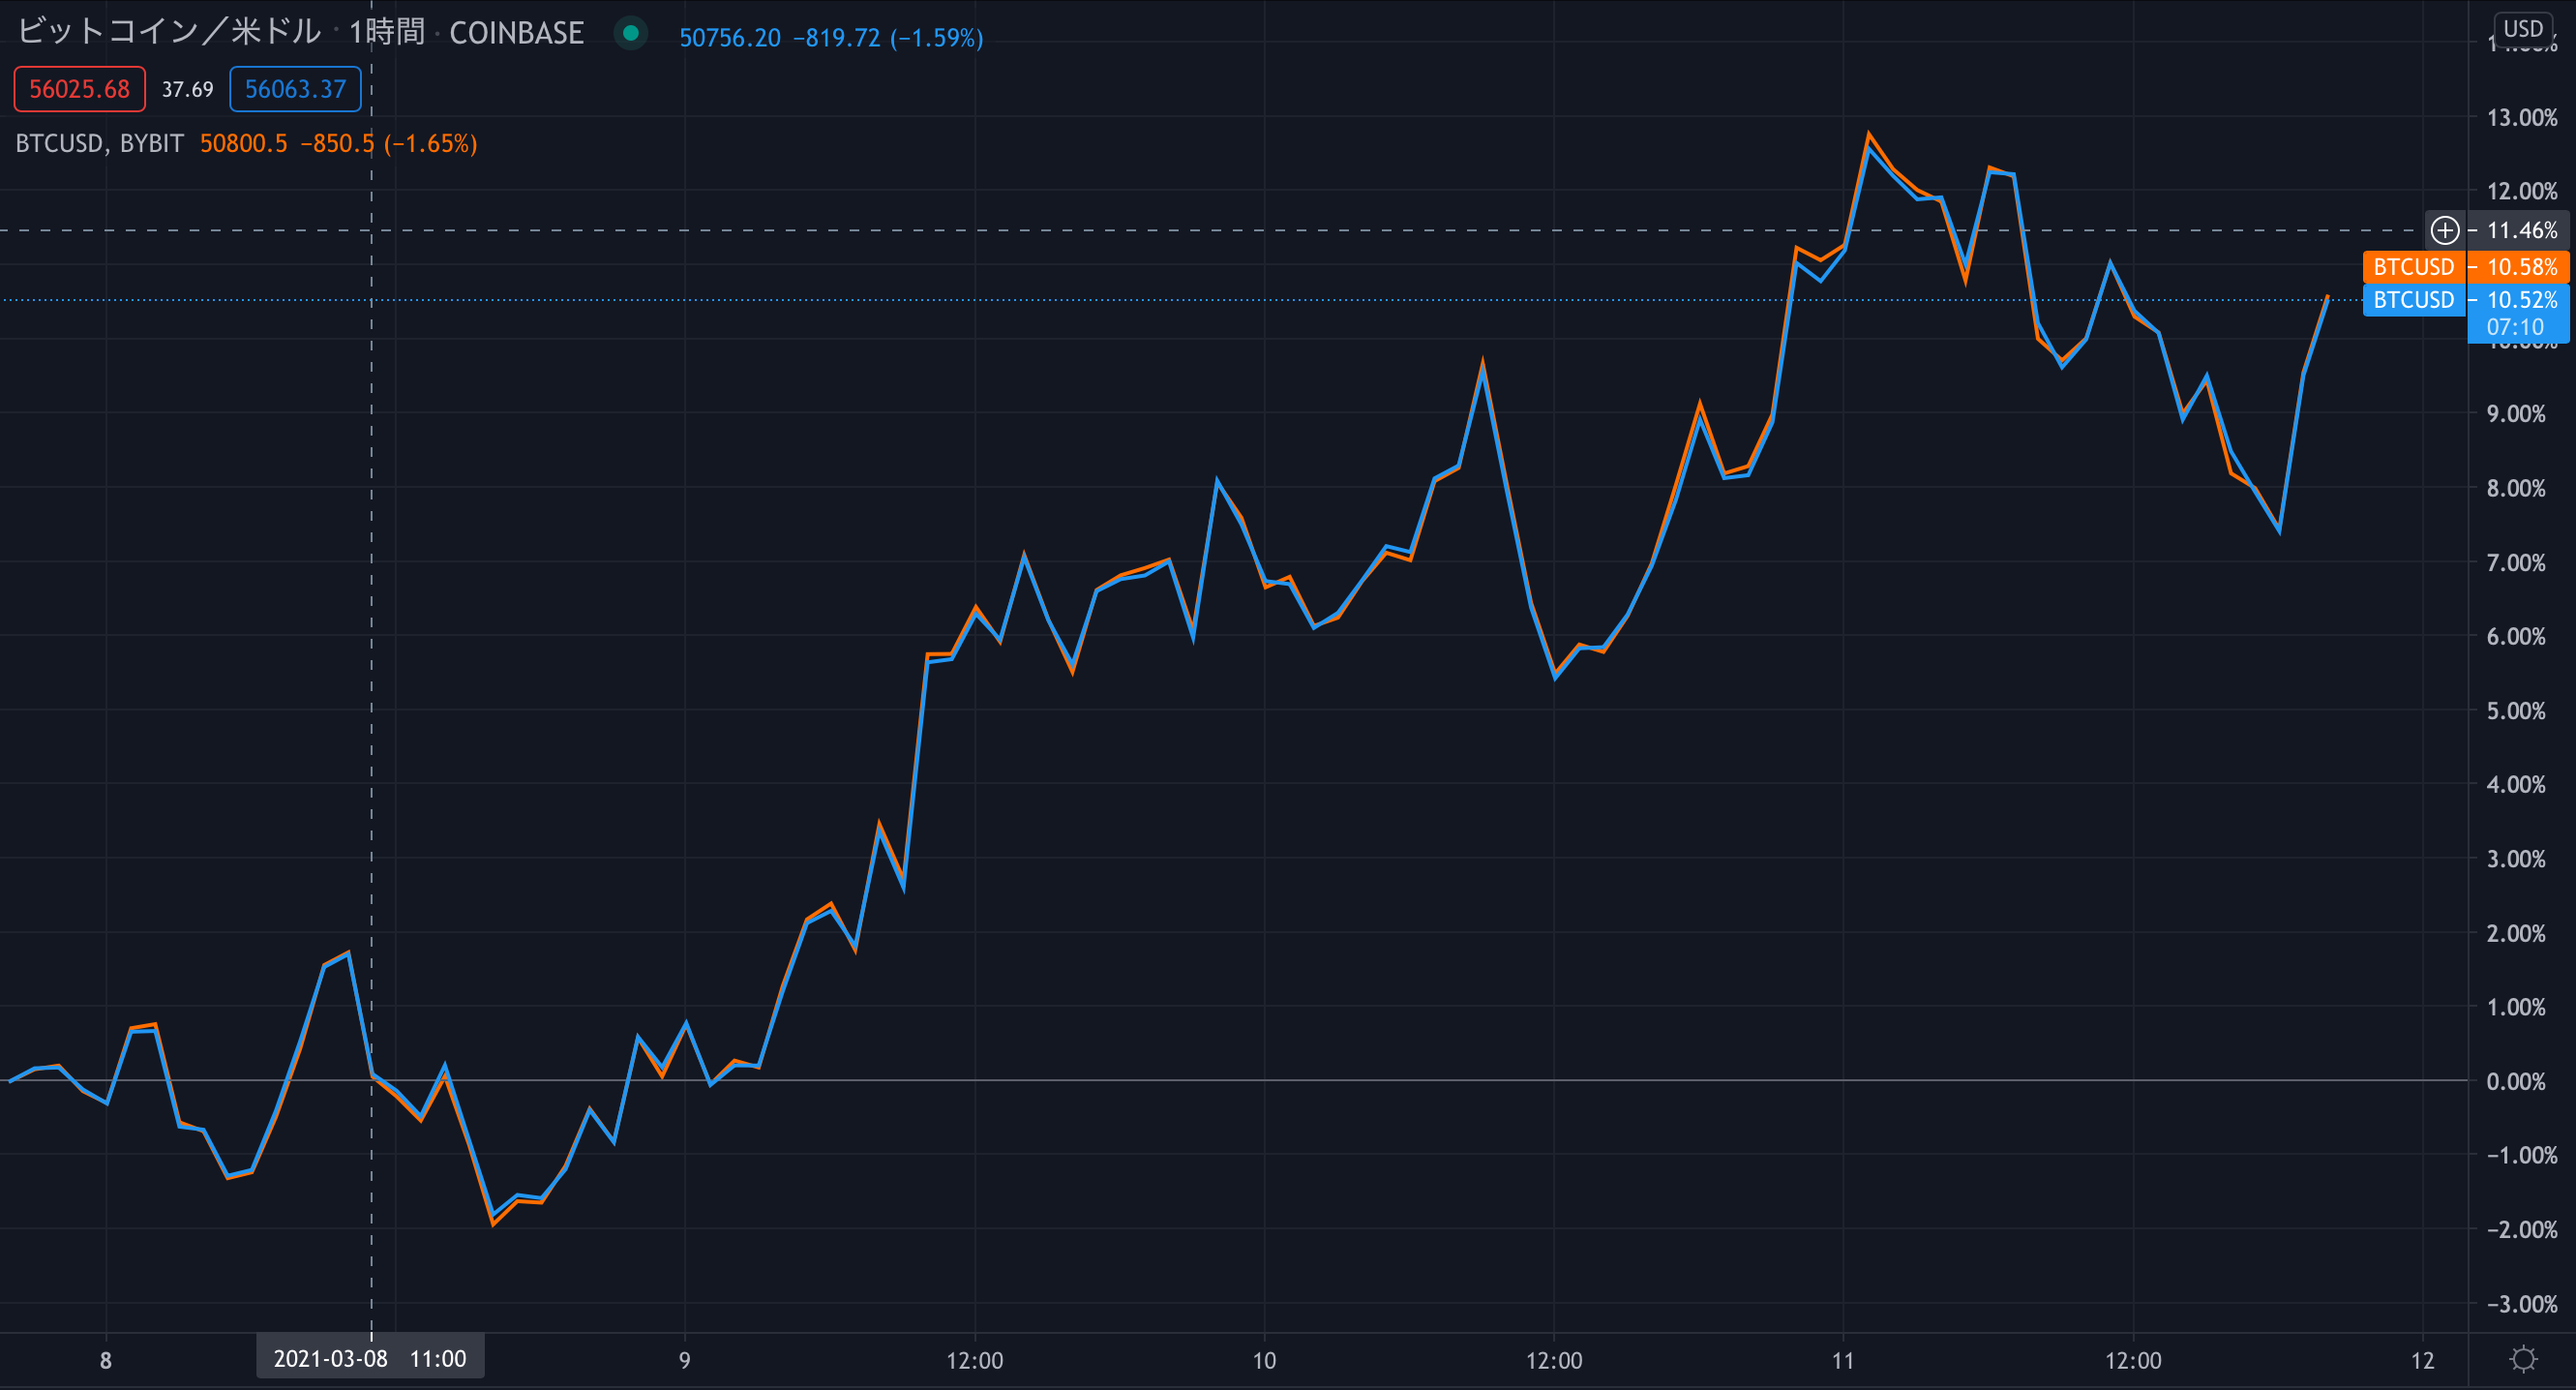Screen dimensions: 2576x1390
Task: Click the 0.00% level on price axis
Action: click(2516, 1081)
